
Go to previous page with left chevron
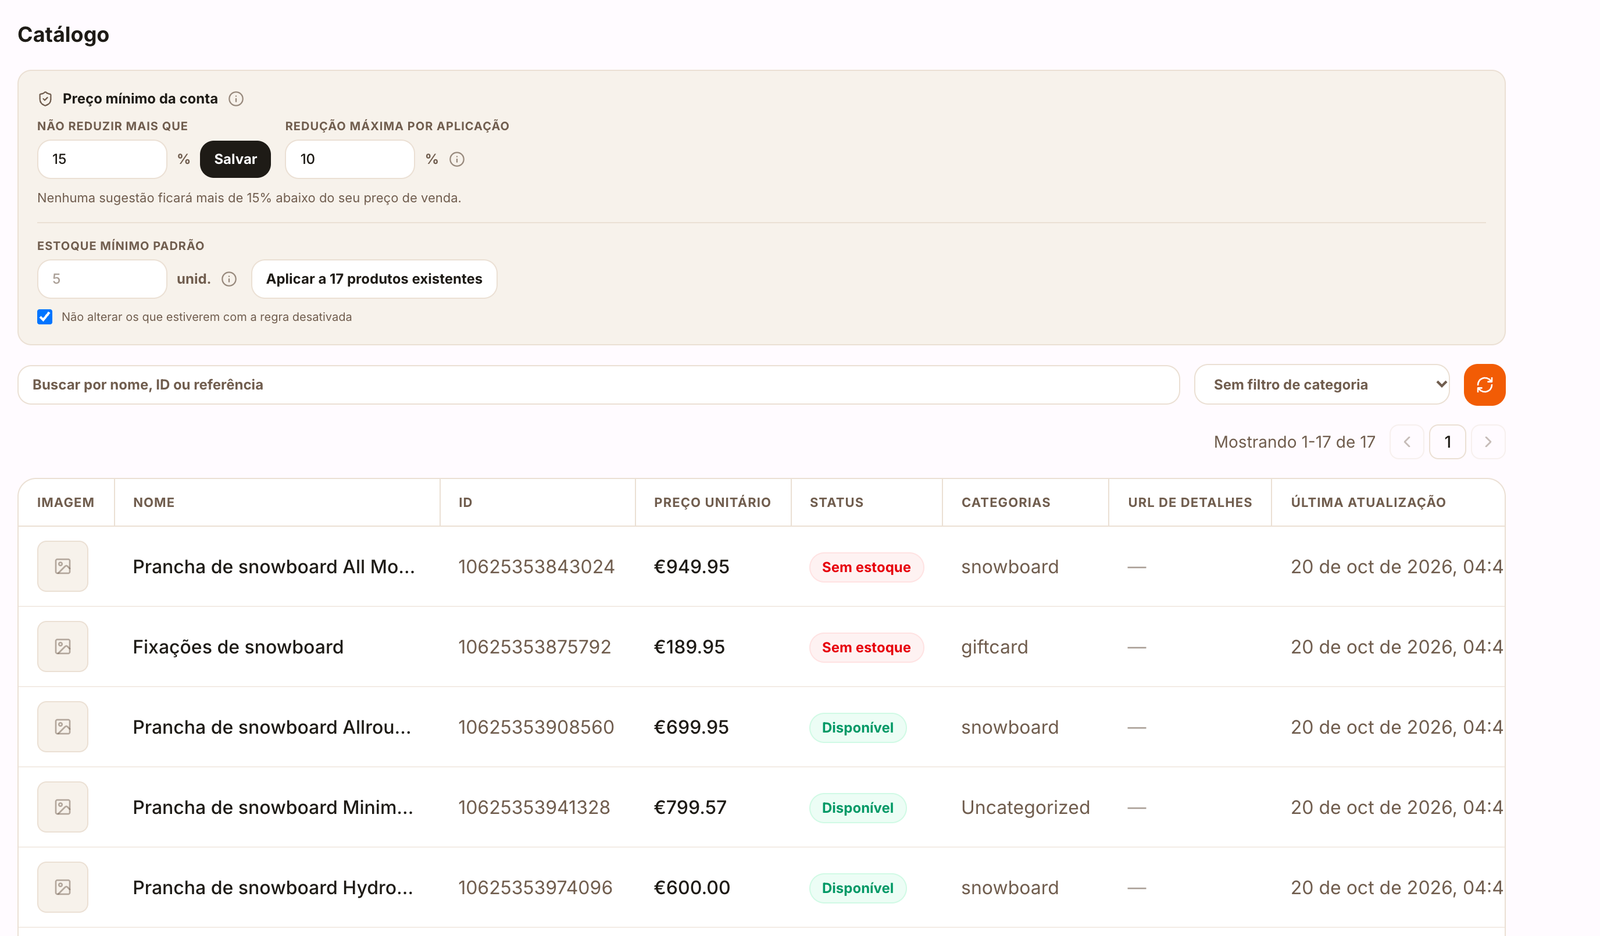[1407, 442]
